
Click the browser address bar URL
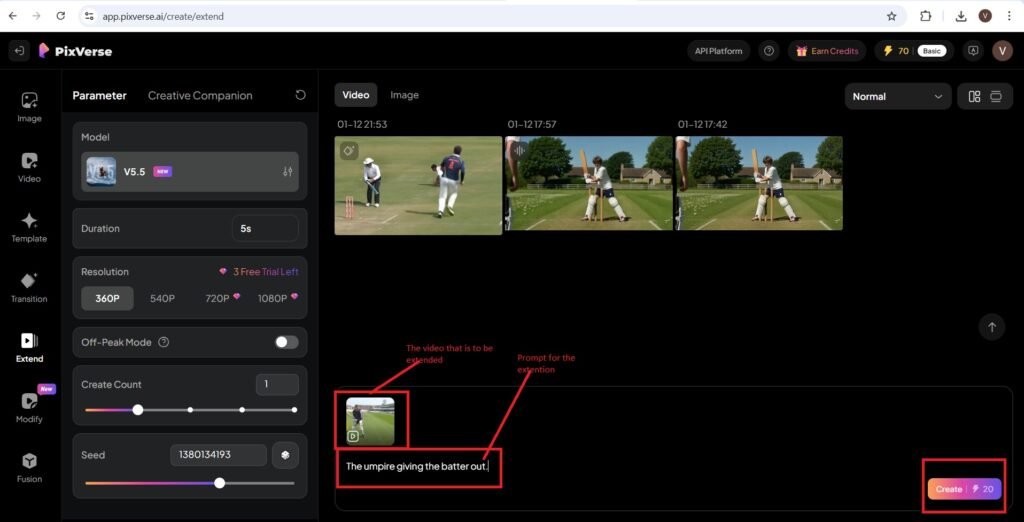pos(163,16)
